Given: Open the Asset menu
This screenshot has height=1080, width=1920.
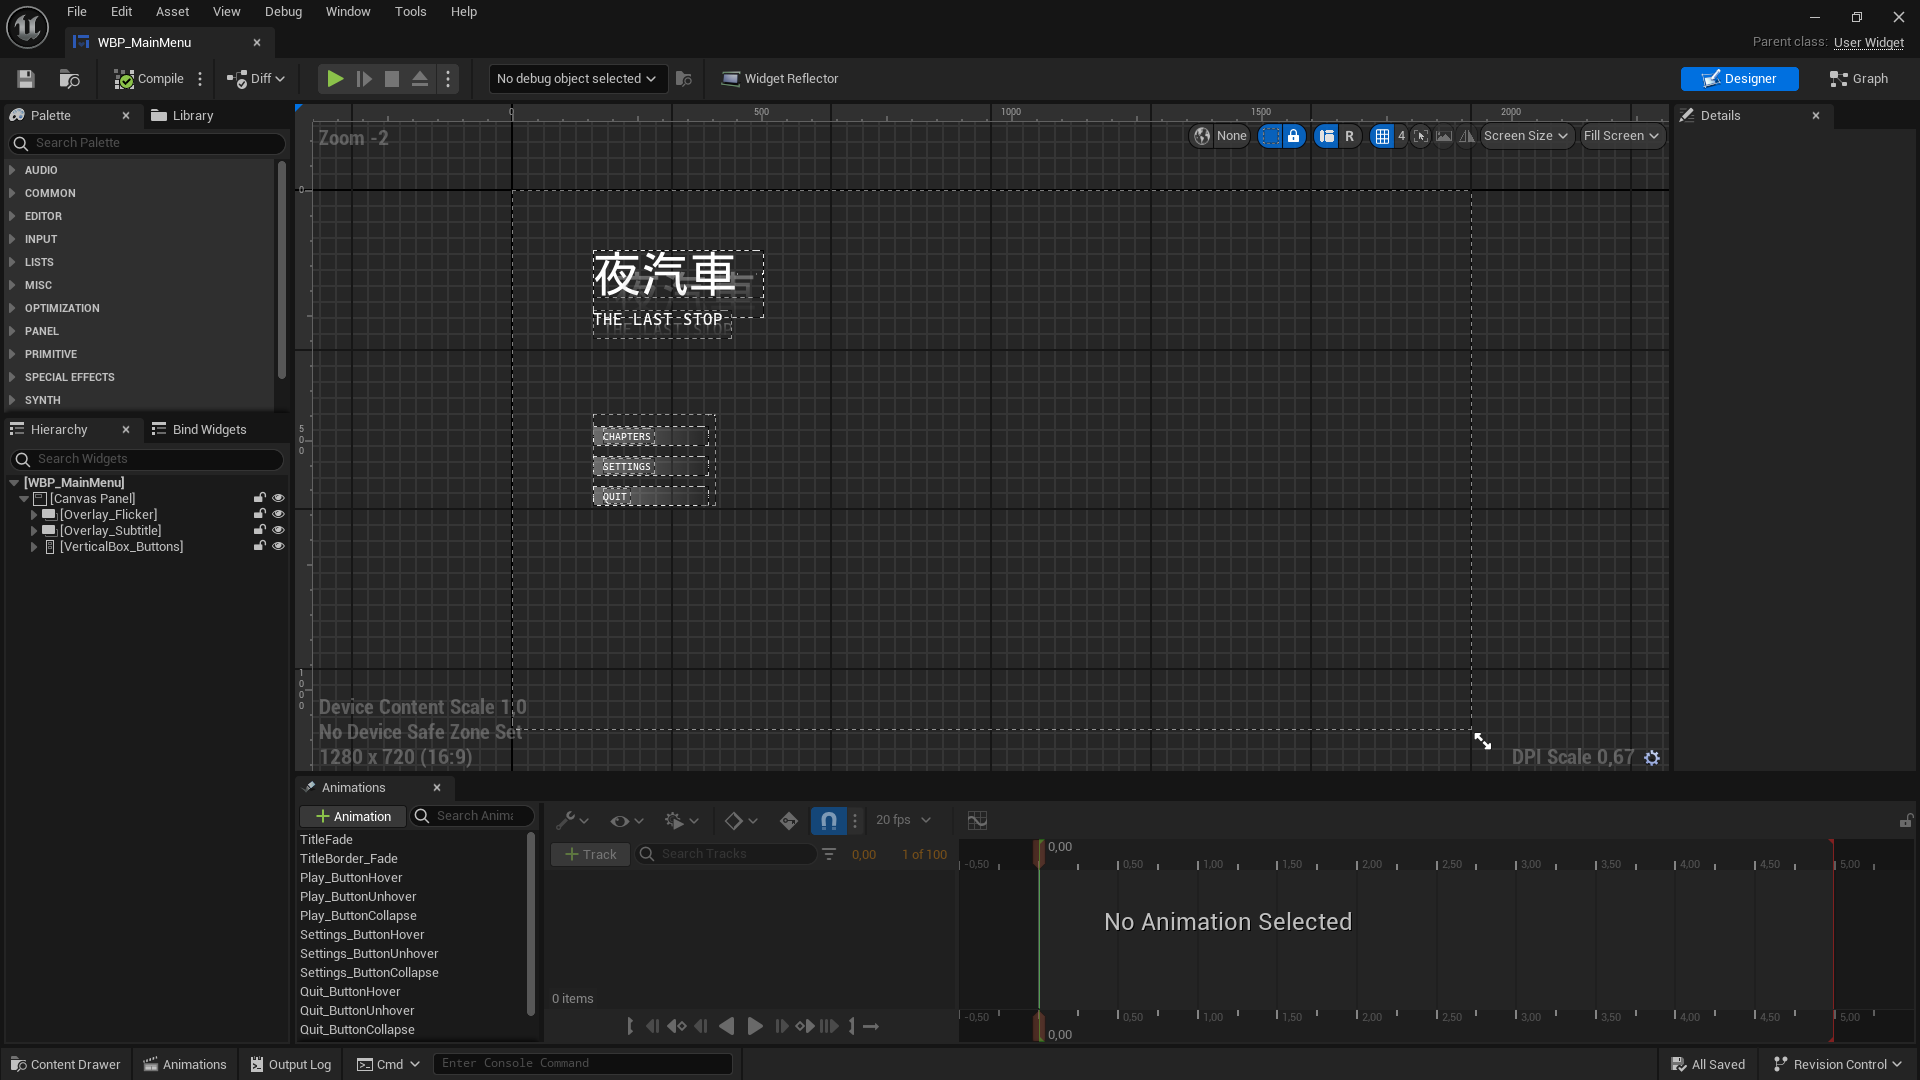Looking at the screenshot, I should [x=172, y=12].
